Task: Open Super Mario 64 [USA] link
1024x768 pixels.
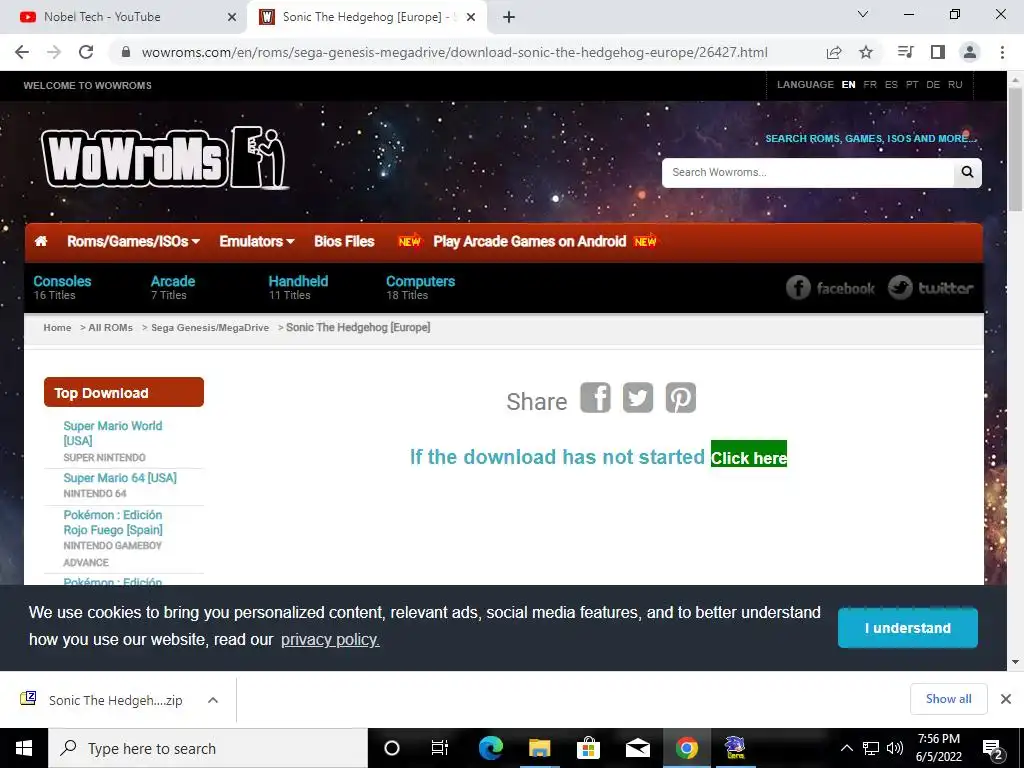Action: pos(120,478)
